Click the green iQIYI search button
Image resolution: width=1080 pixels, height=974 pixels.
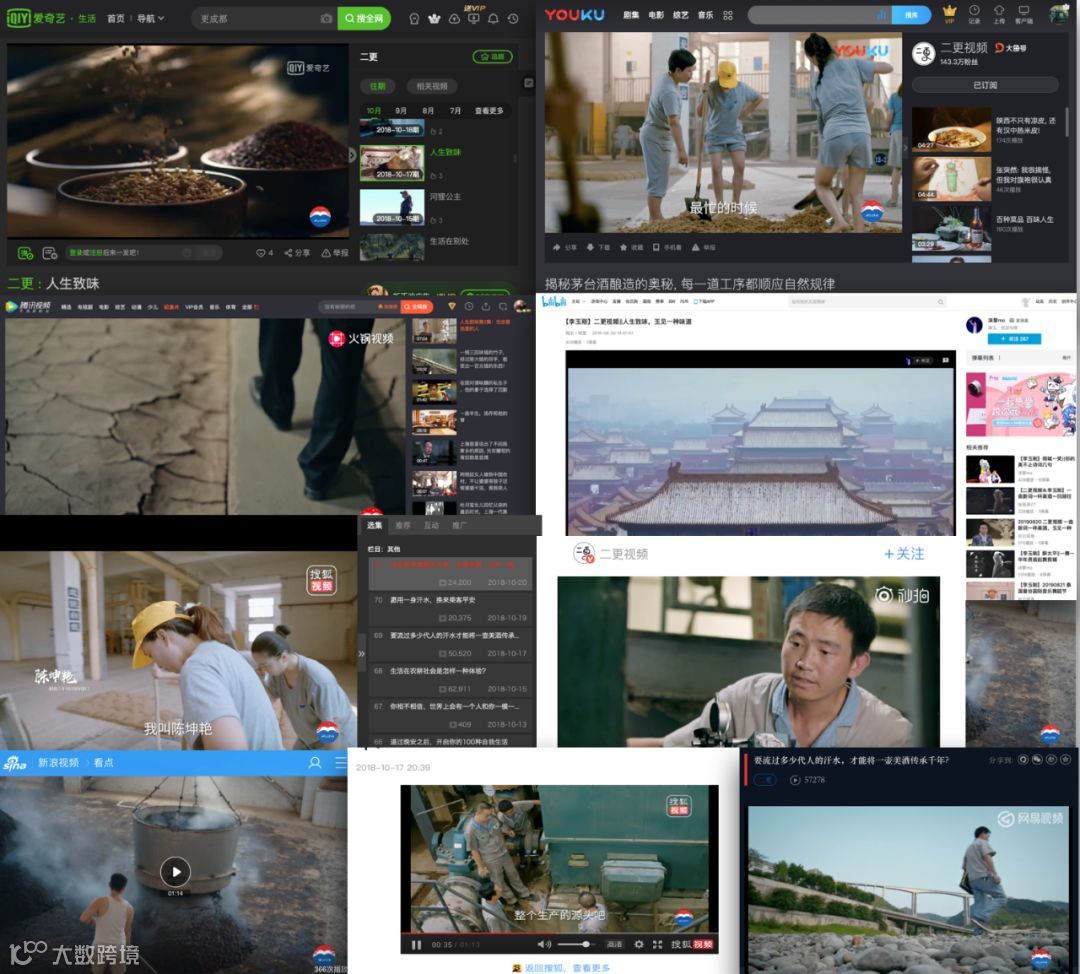(364, 19)
